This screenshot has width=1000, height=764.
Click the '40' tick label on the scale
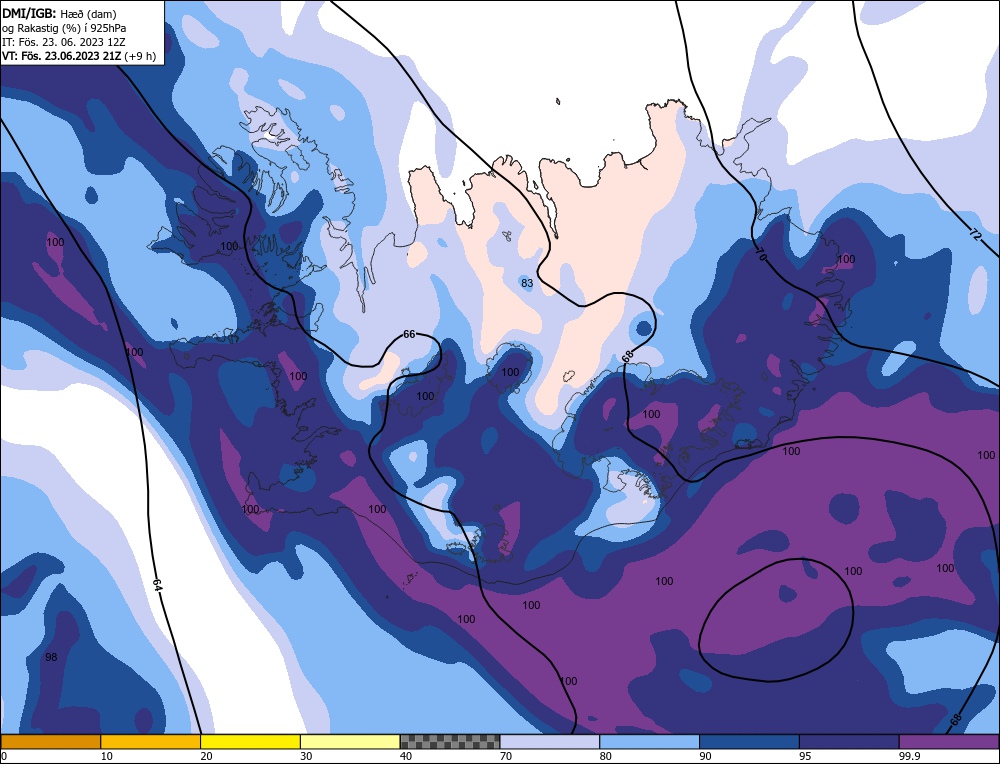tap(406, 756)
